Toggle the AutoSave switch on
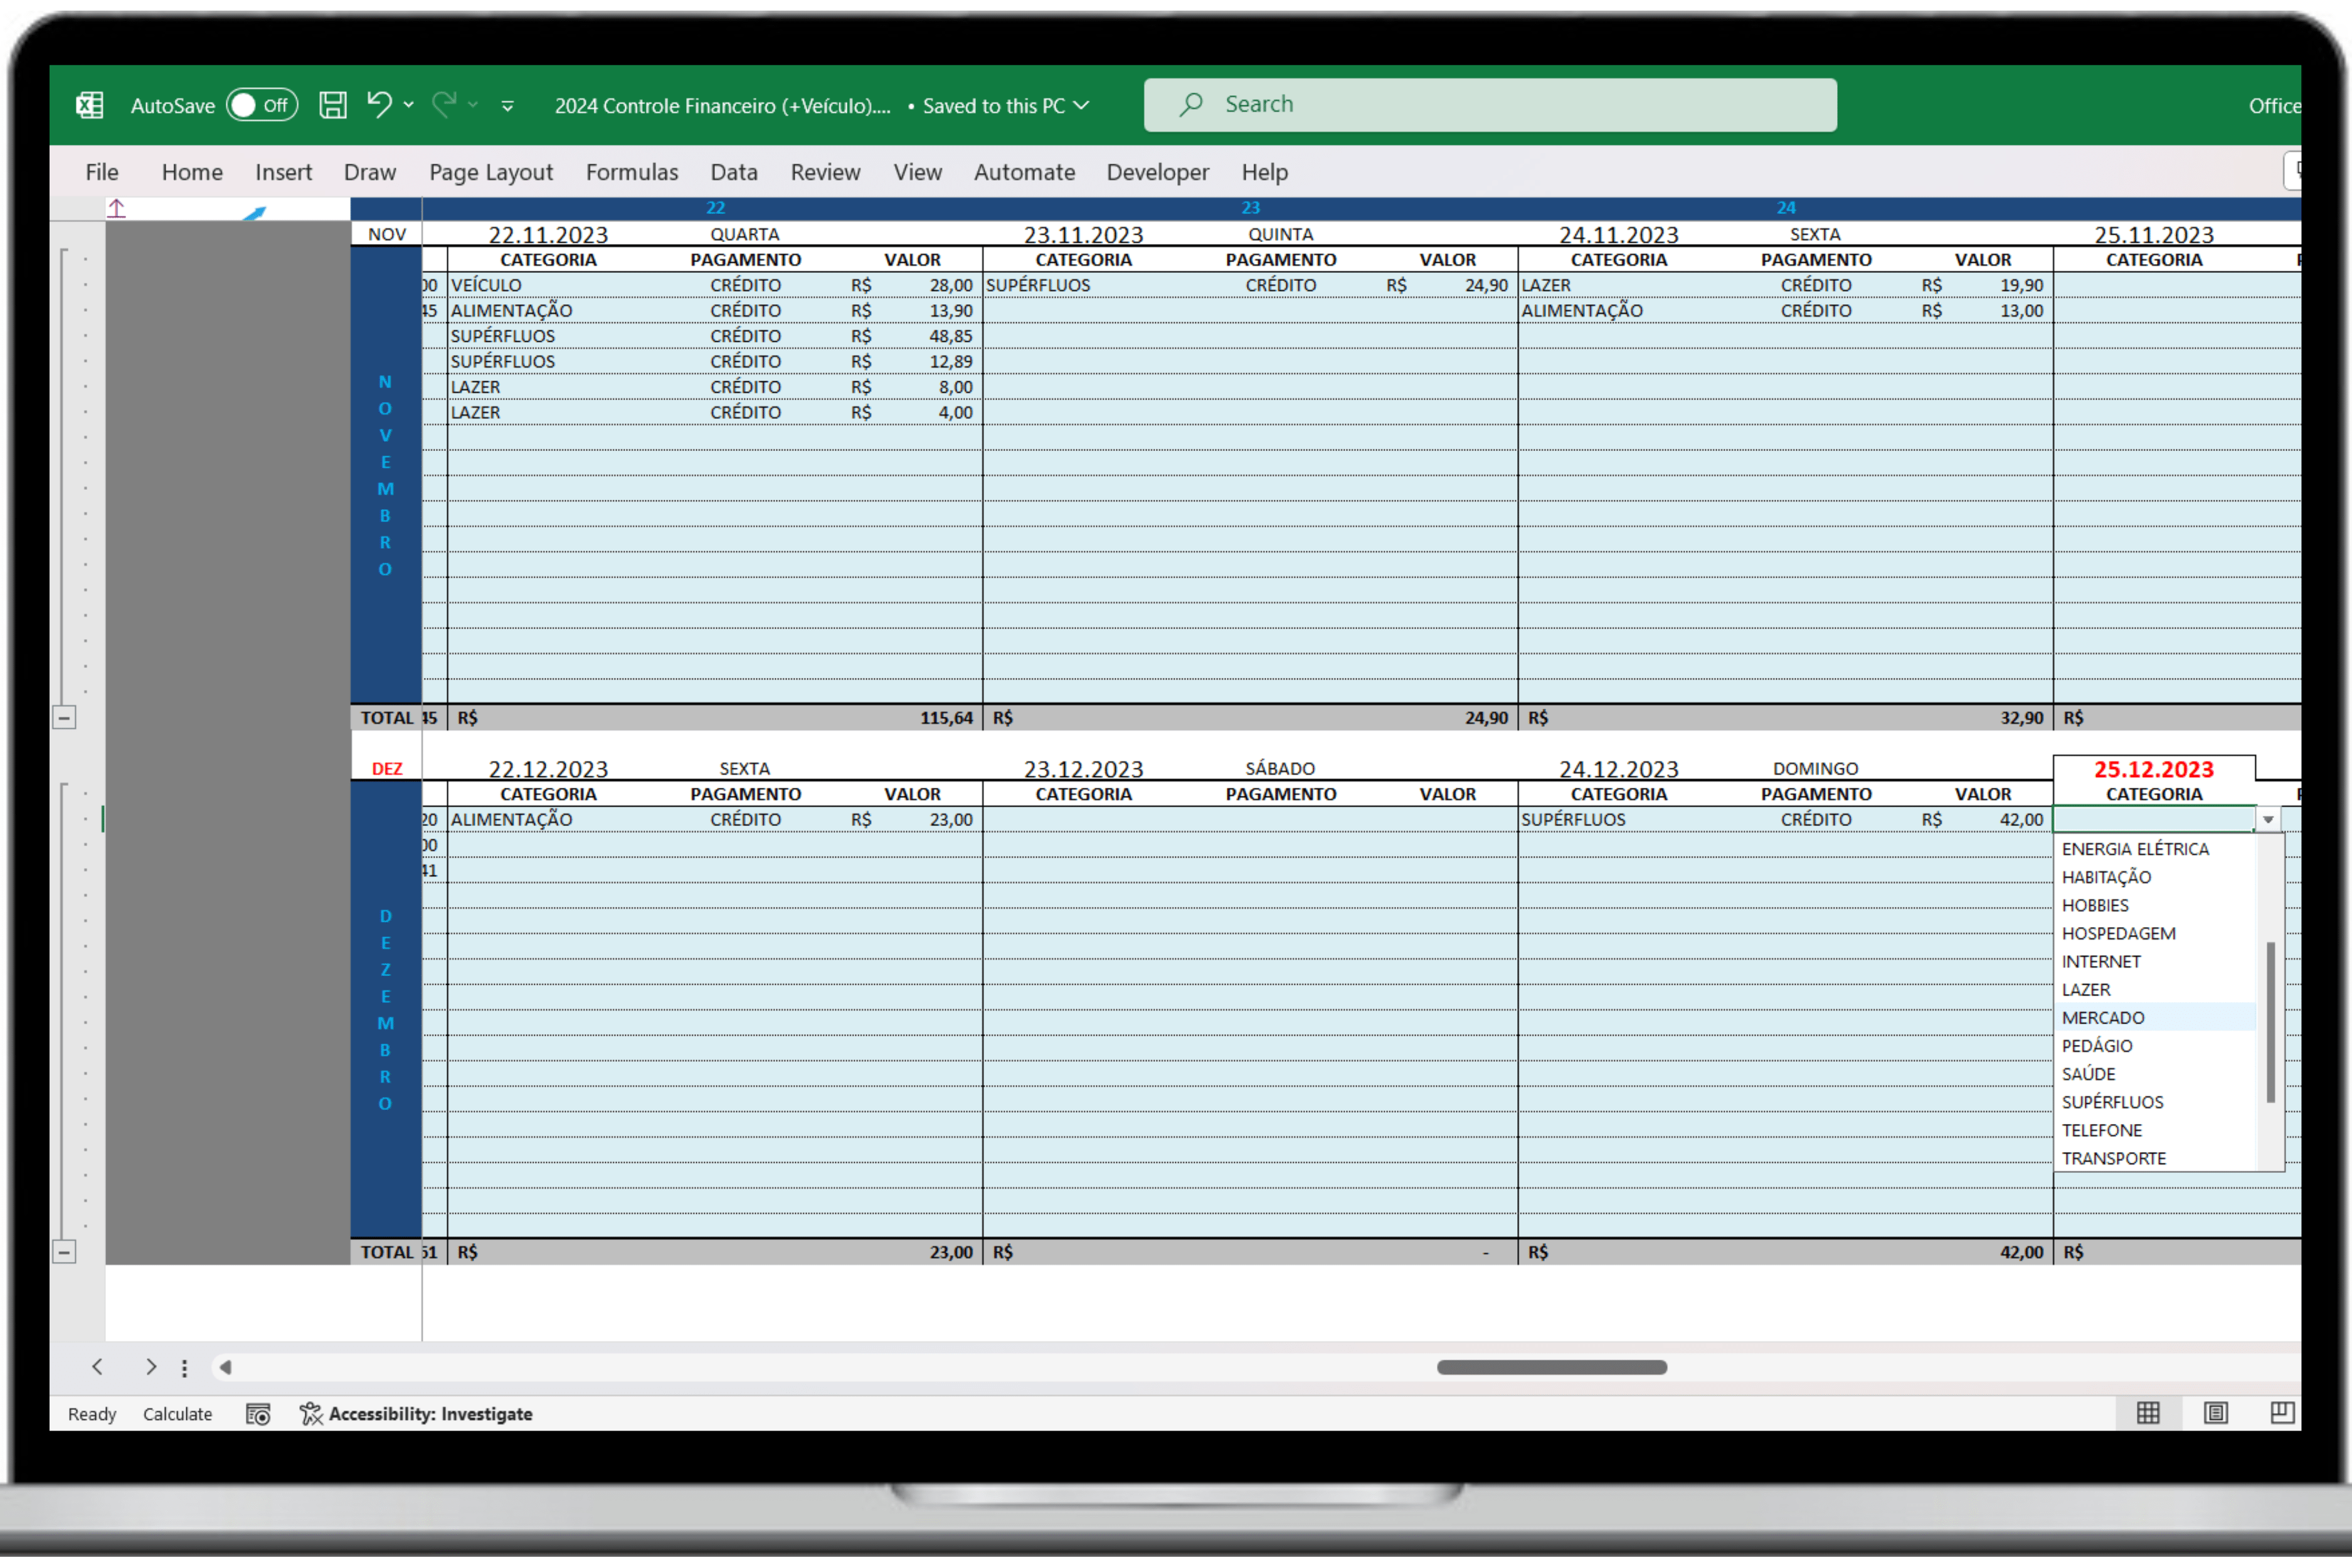2352x1568 pixels. (261, 105)
